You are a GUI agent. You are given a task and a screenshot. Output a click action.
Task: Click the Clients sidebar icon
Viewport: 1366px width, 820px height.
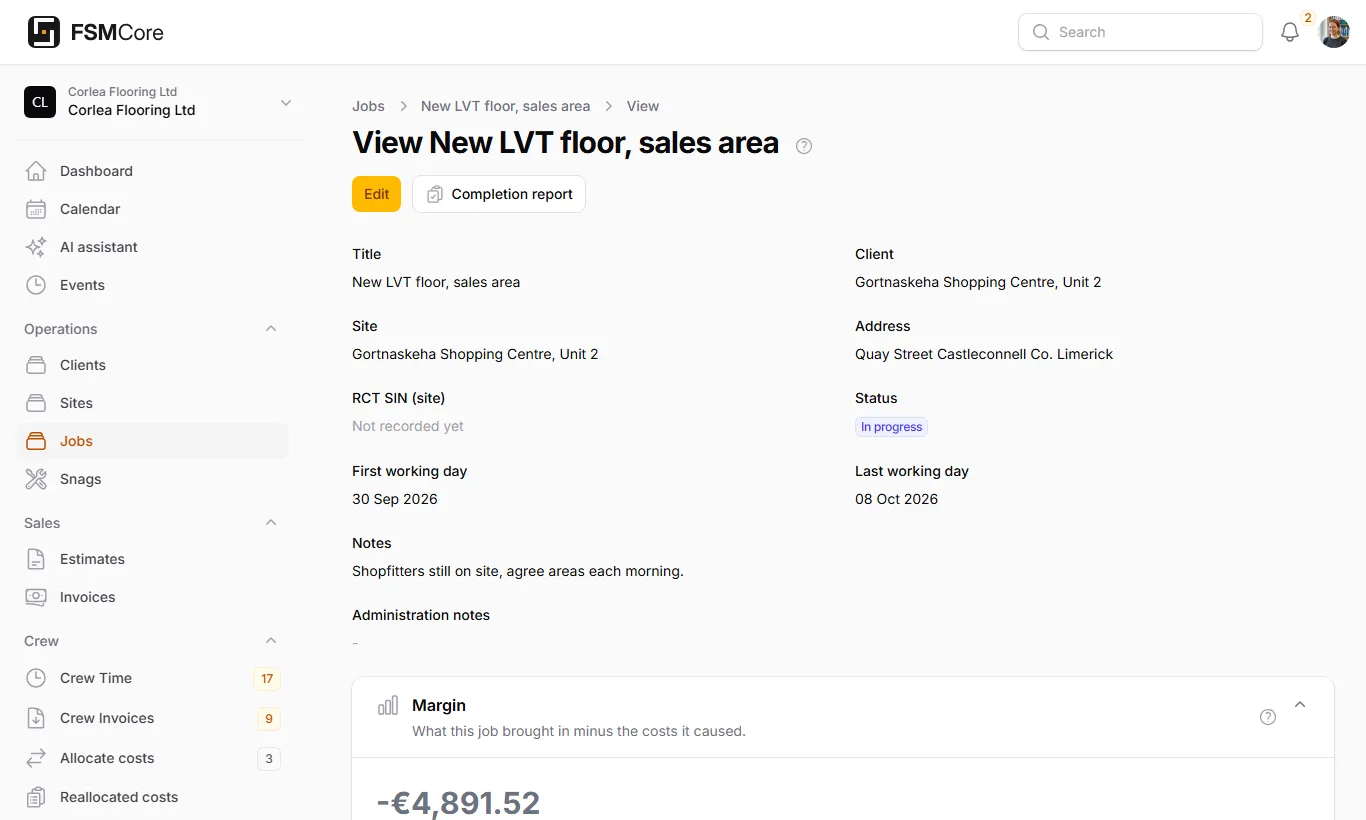pyautogui.click(x=36, y=365)
